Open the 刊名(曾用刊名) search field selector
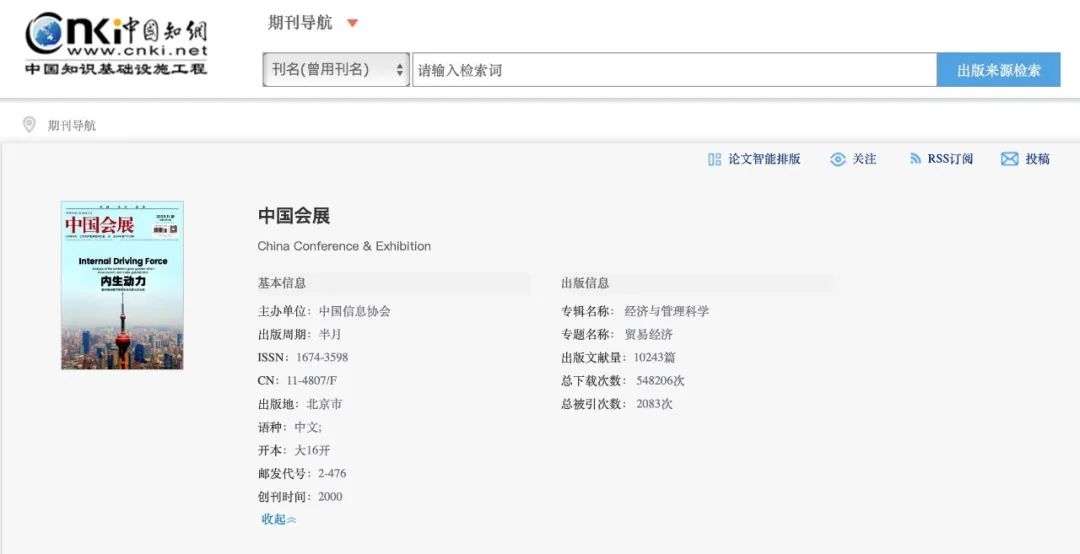This screenshot has width=1080, height=554. click(336, 70)
